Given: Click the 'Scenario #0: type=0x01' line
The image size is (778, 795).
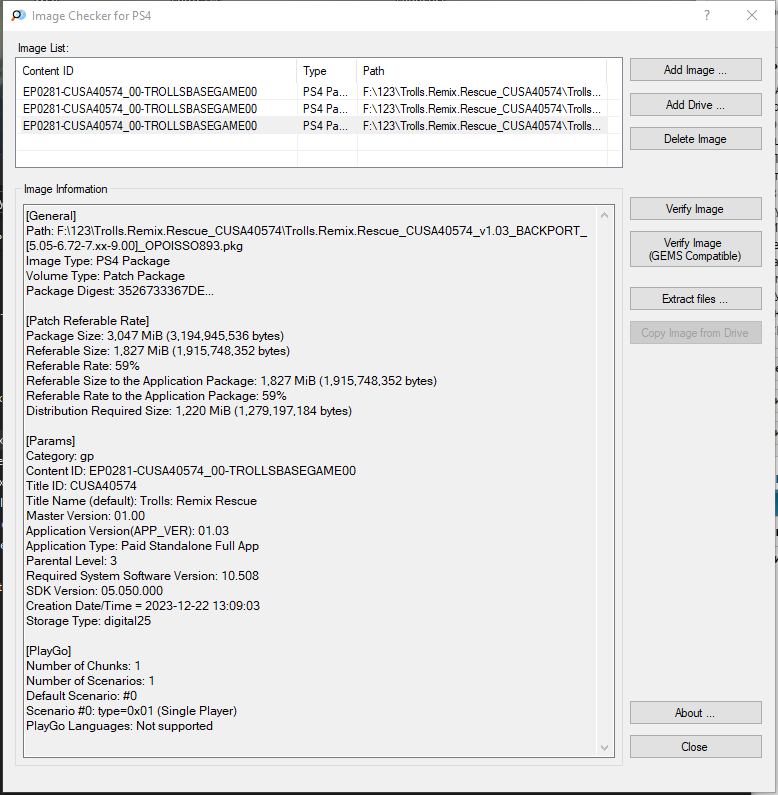Looking at the screenshot, I should point(131,710).
